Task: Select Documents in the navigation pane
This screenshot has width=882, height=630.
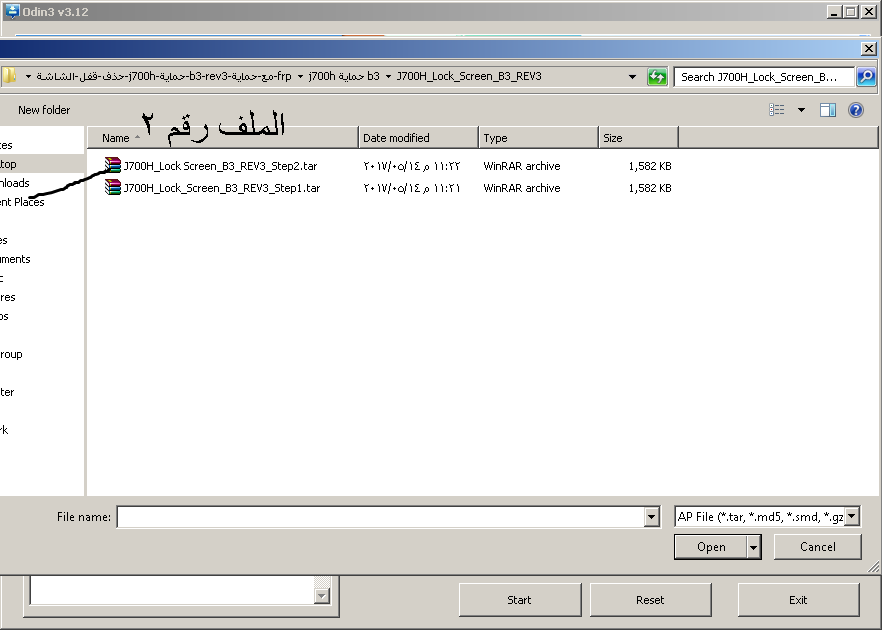Action: tap(15, 259)
